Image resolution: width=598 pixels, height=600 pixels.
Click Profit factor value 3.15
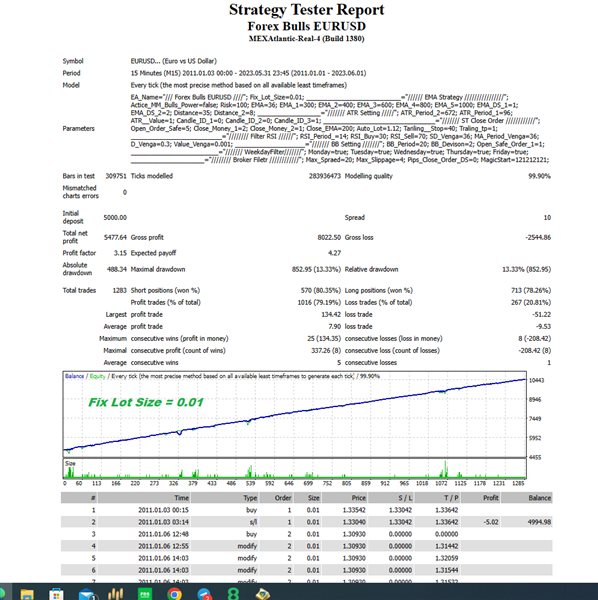click(120, 253)
